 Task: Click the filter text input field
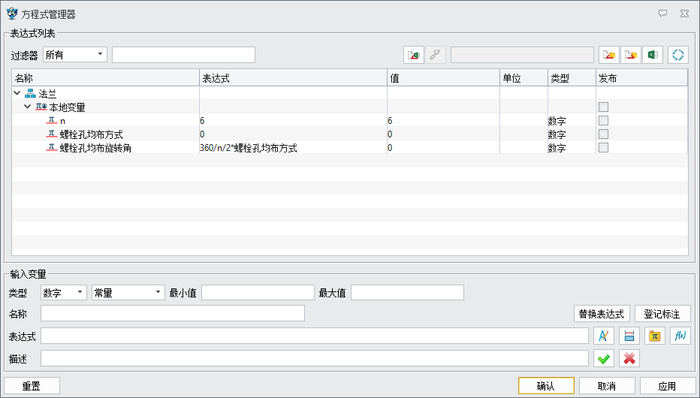point(183,55)
